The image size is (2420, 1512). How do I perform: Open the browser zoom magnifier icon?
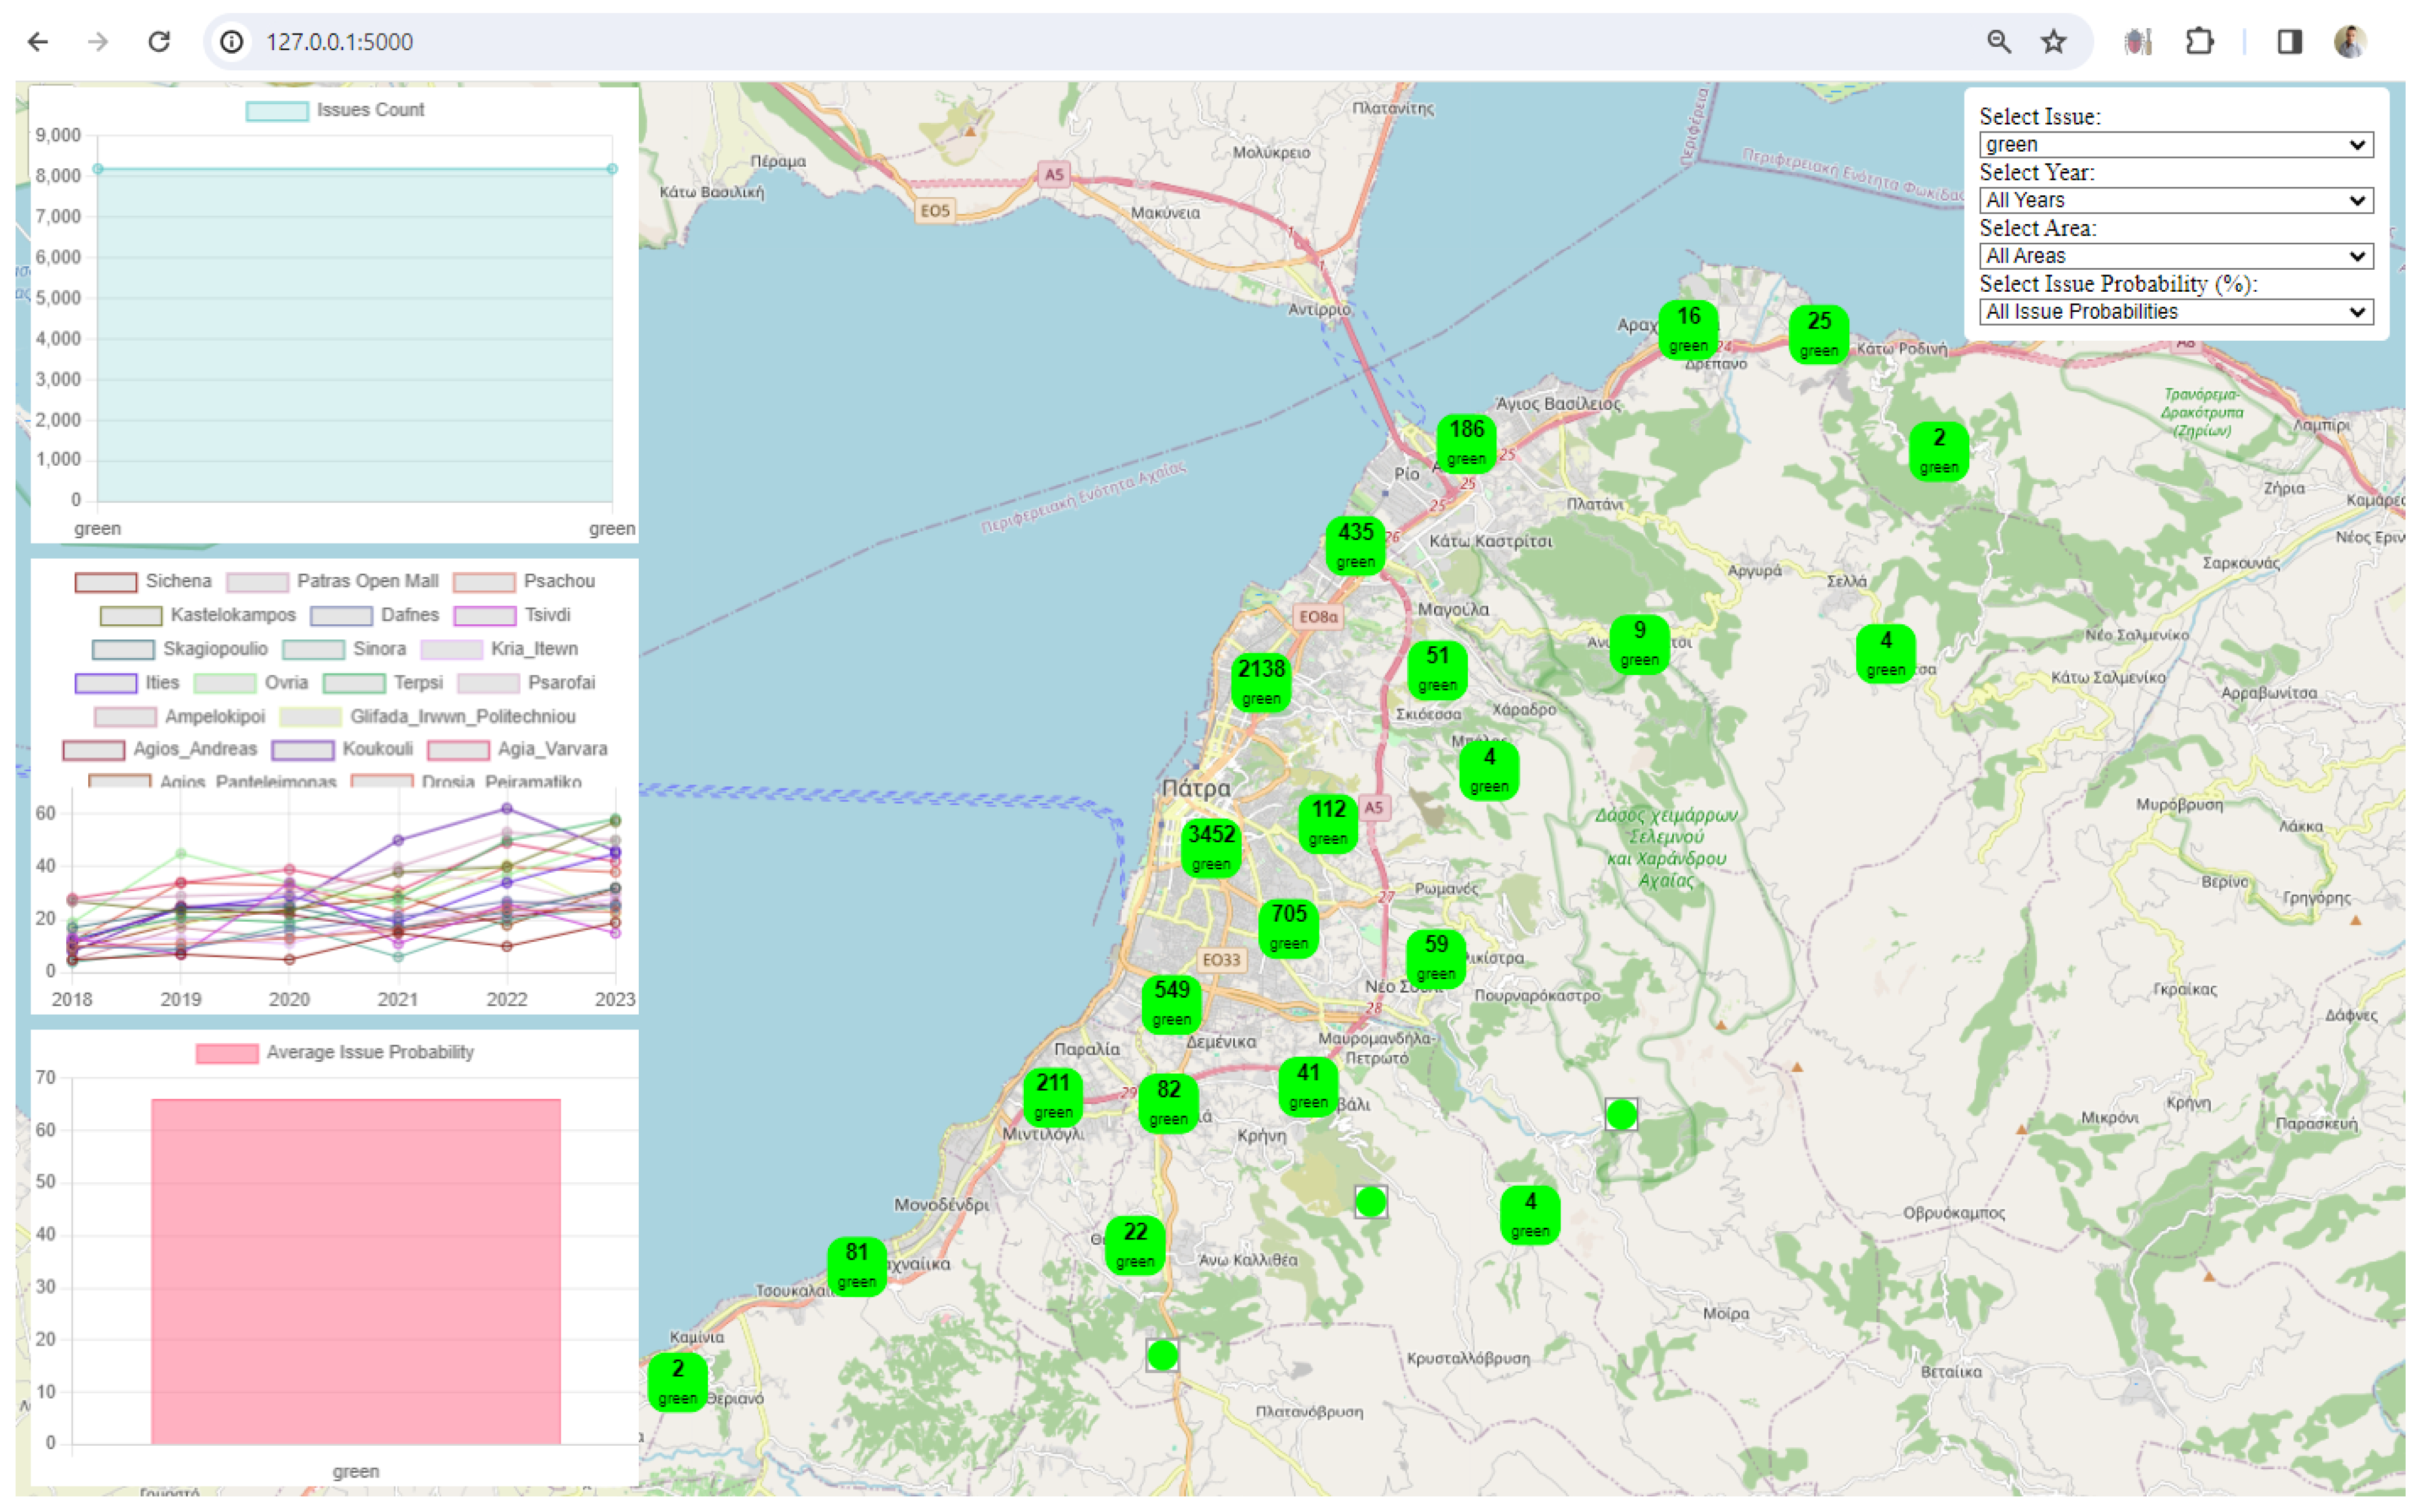coord(1998,41)
